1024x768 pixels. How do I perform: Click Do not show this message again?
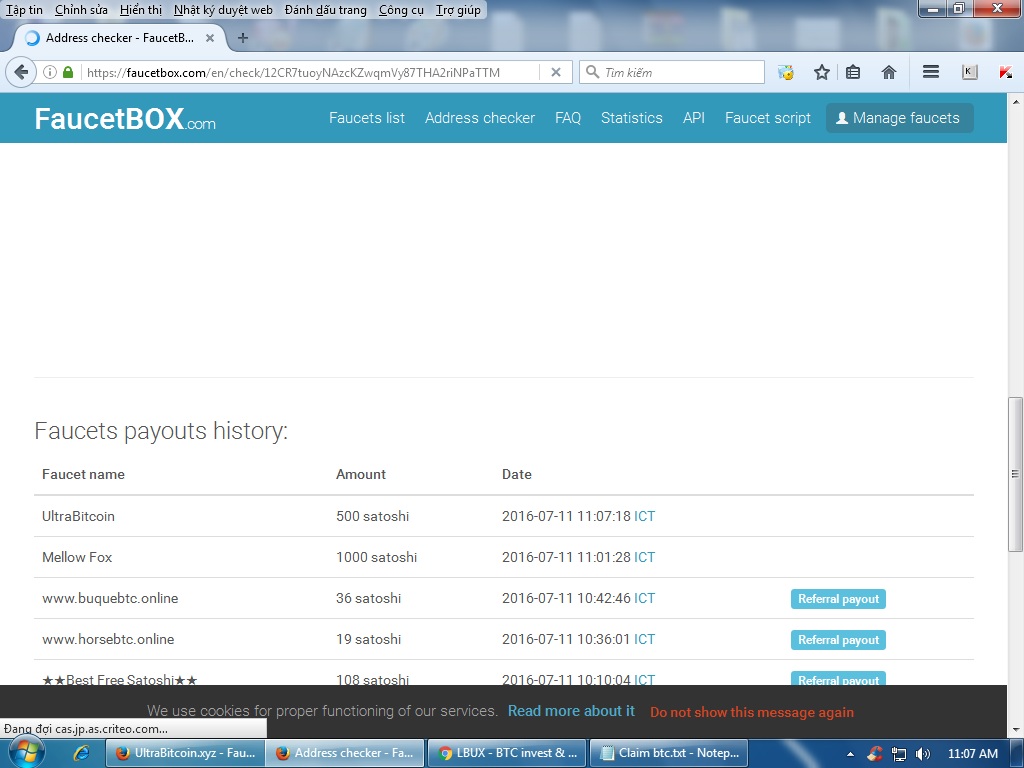752,712
